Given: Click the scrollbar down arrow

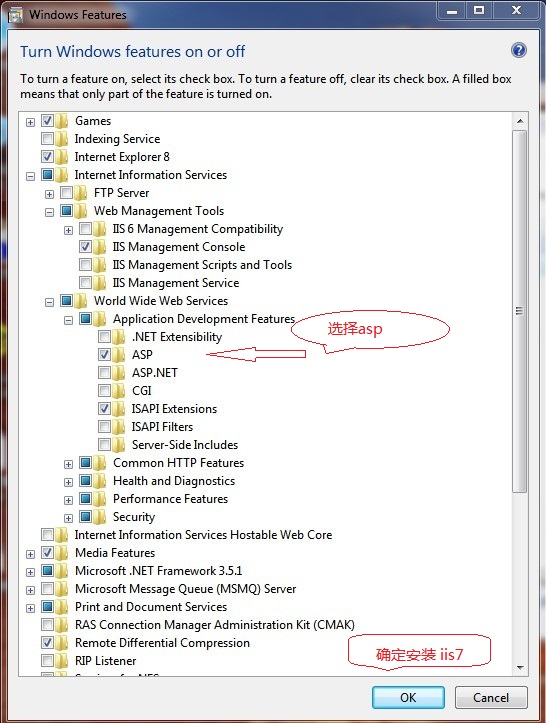Looking at the screenshot, I should [x=520, y=667].
